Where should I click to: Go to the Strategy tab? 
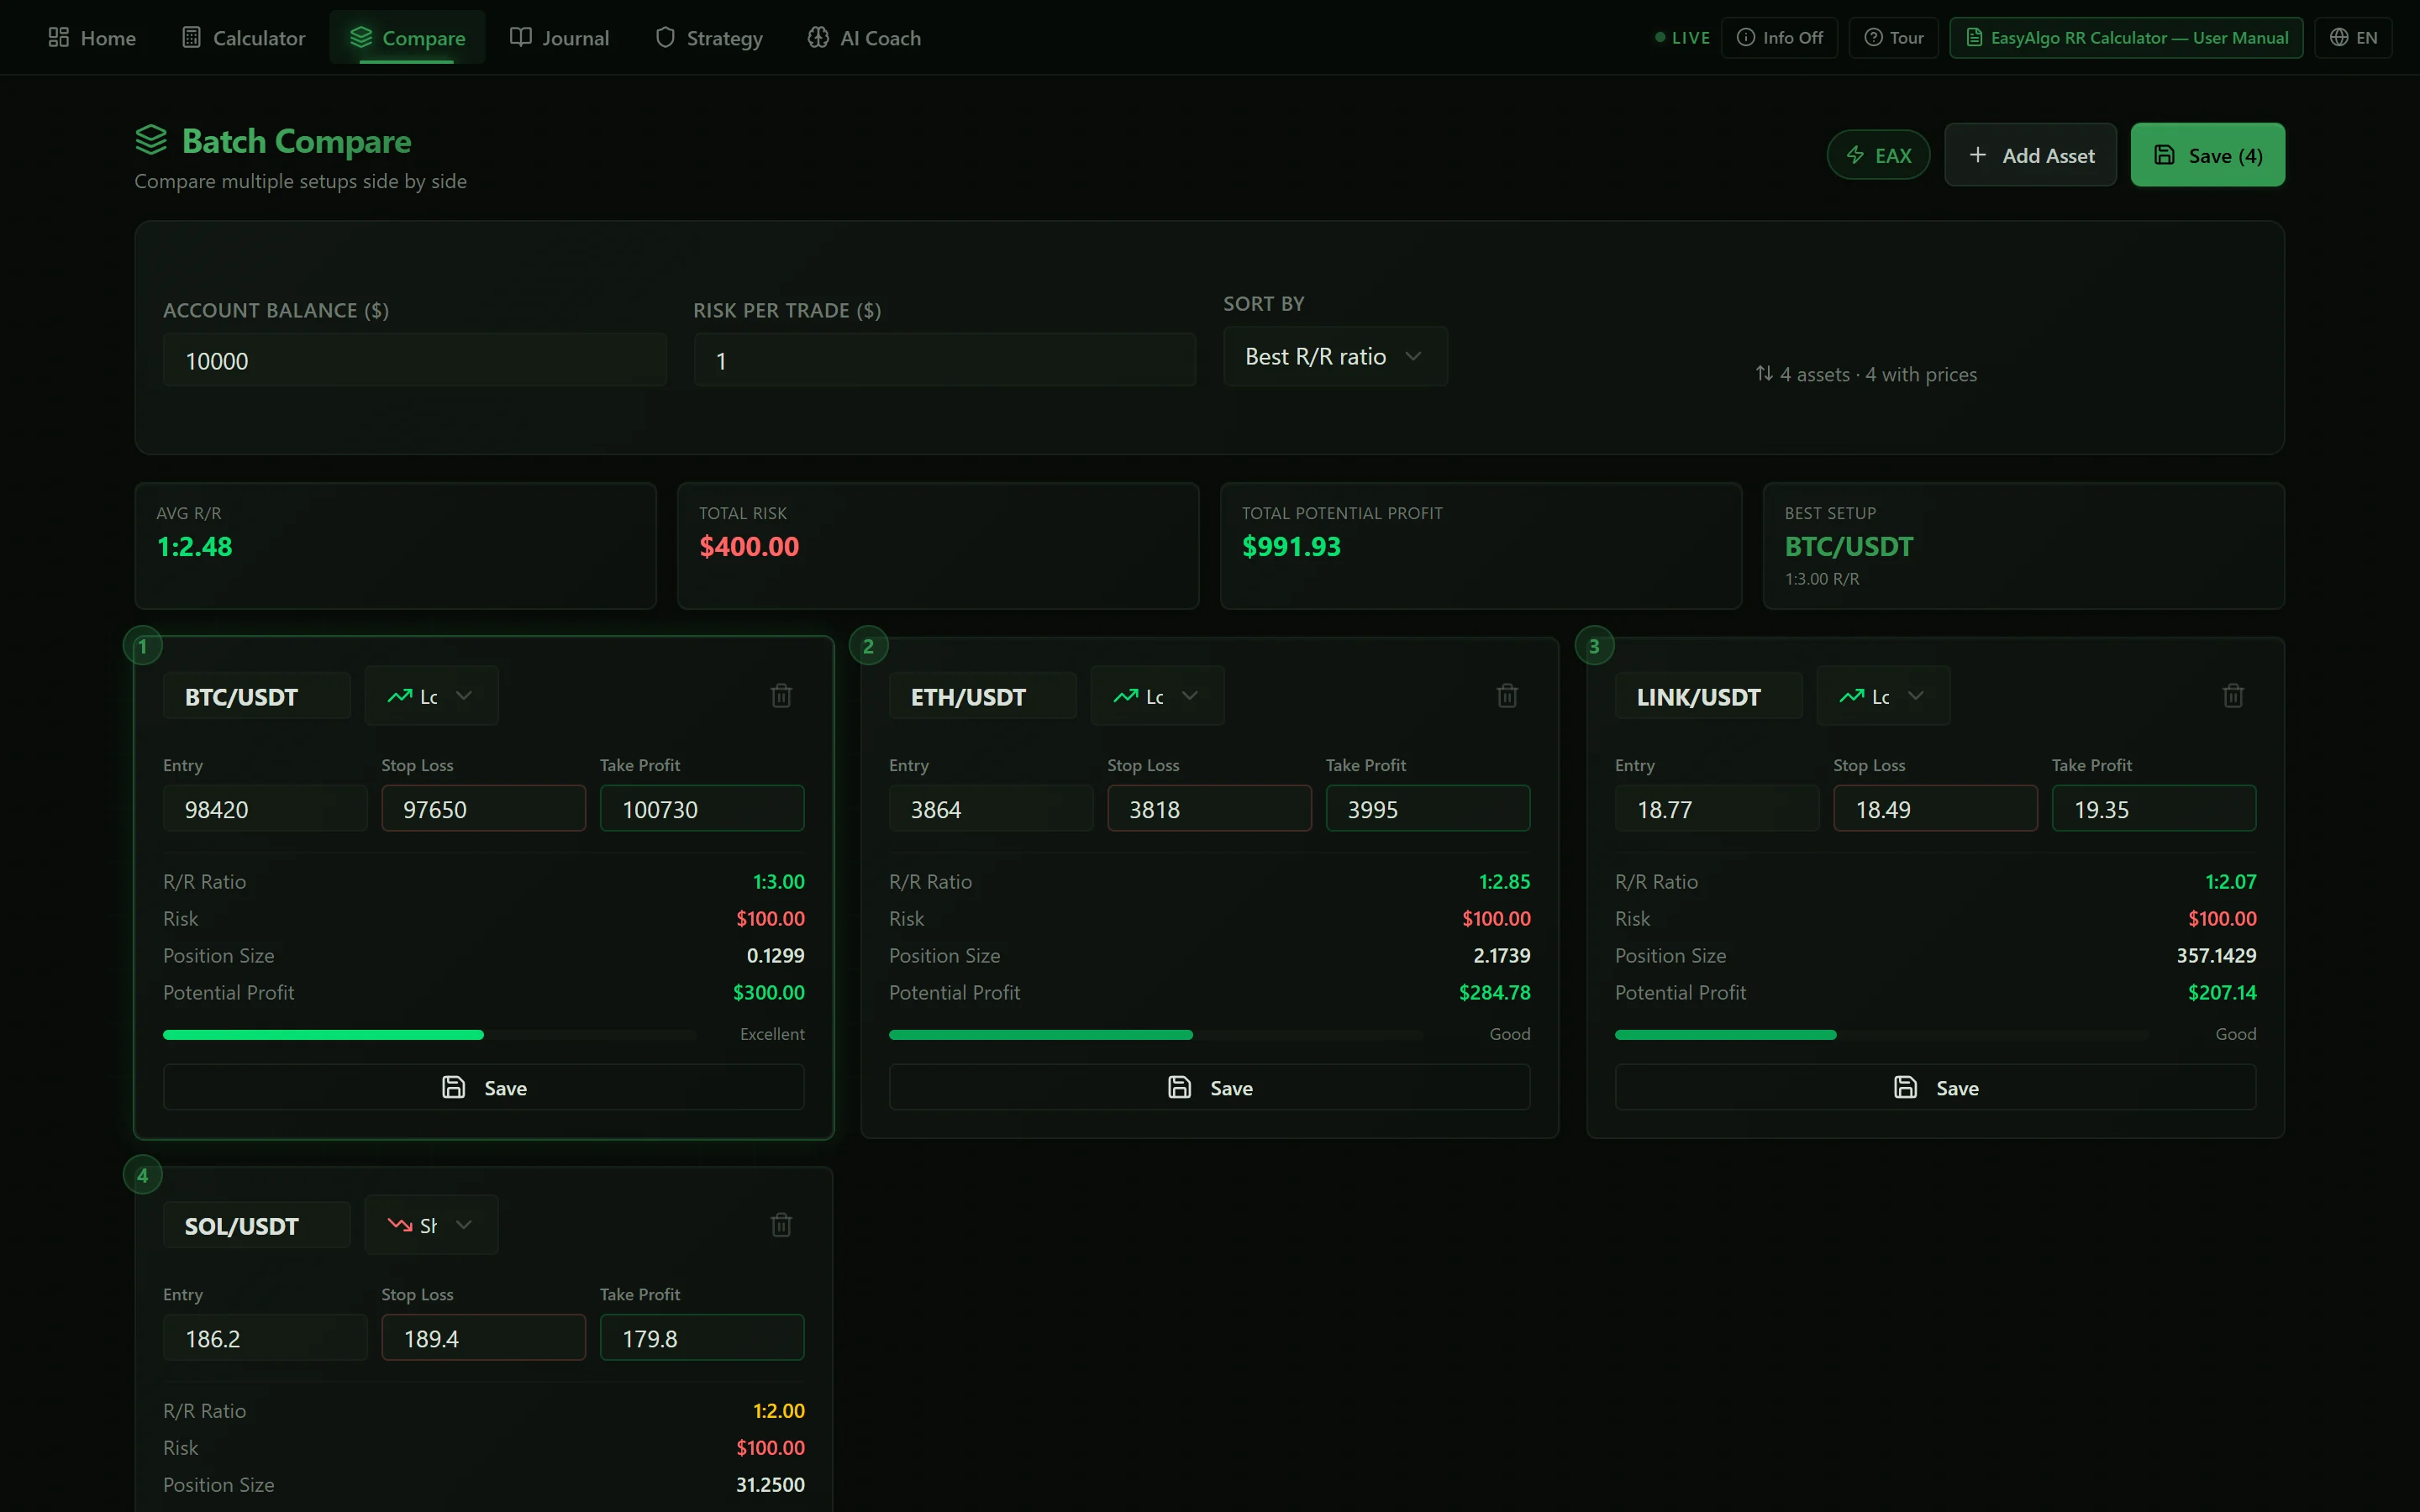point(710,38)
